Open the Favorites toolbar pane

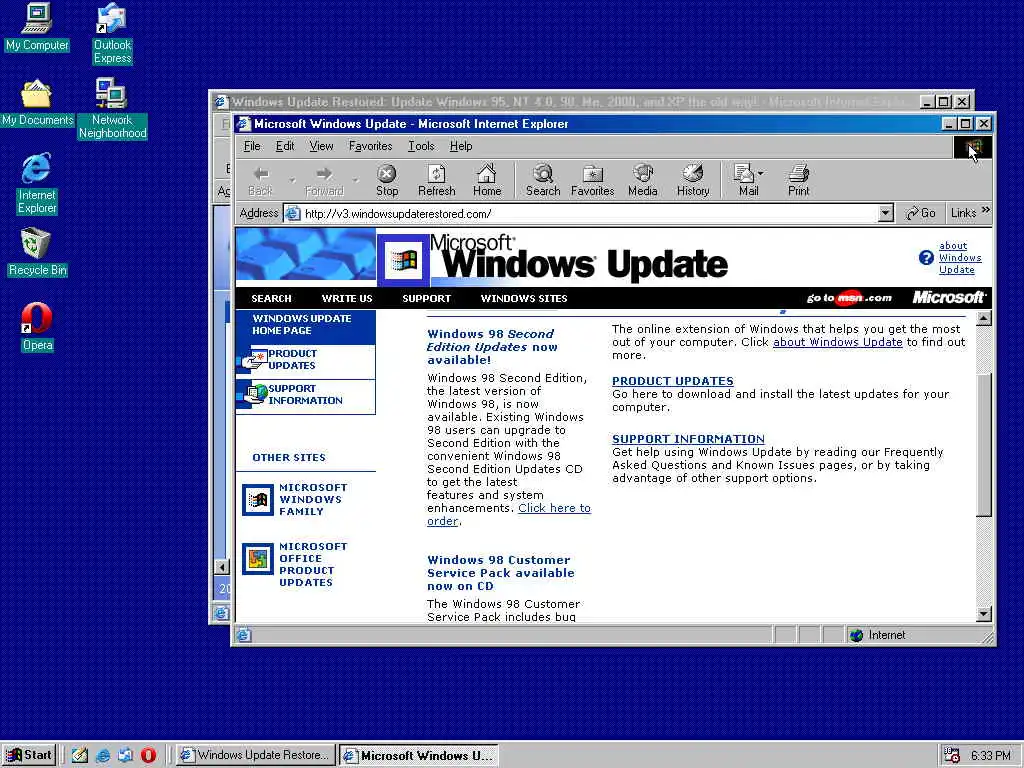coord(592,180)
